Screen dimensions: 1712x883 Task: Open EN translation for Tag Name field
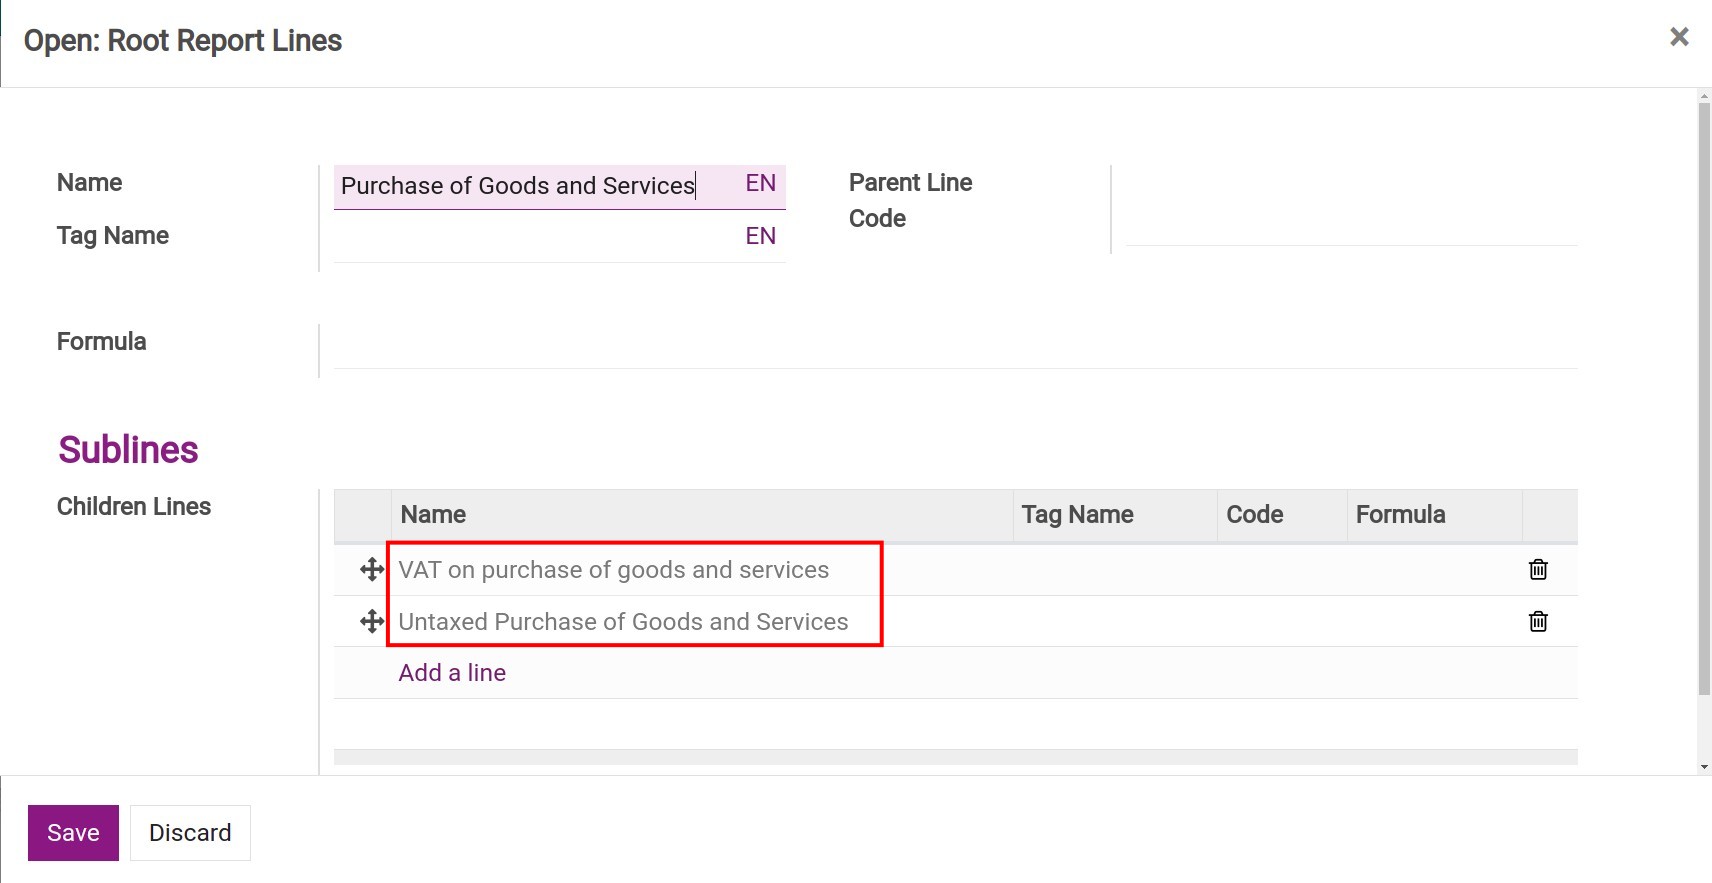click(760, 236)
